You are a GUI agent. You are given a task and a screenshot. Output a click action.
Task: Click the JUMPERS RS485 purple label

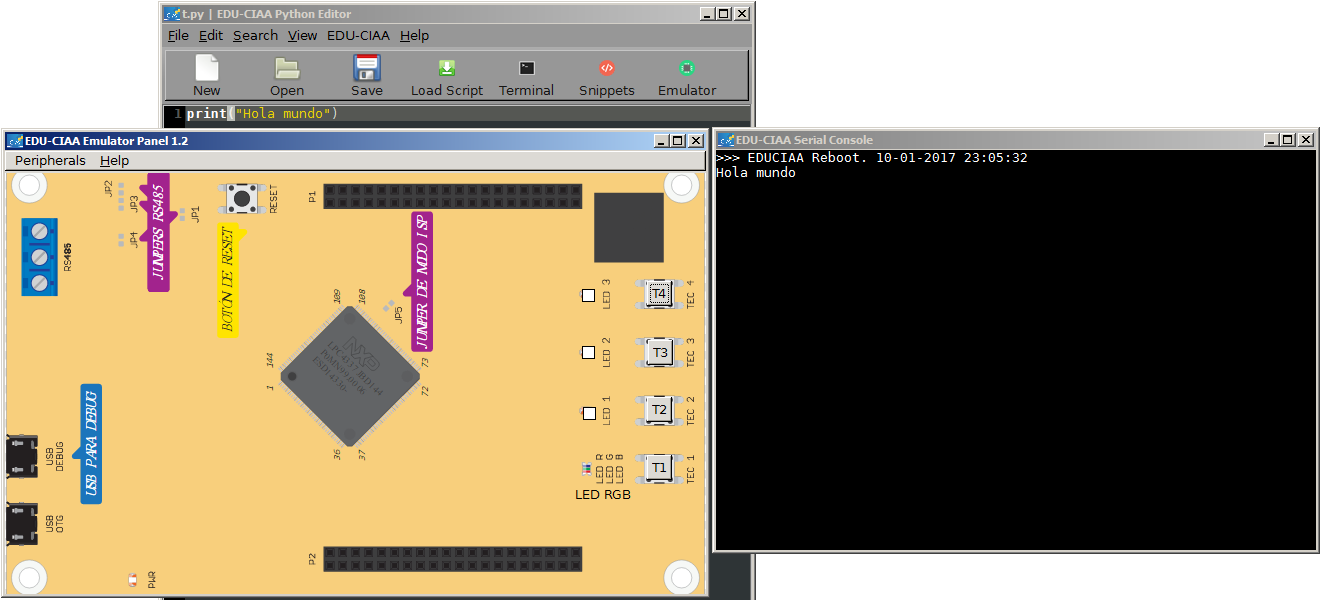pos(158,232)
